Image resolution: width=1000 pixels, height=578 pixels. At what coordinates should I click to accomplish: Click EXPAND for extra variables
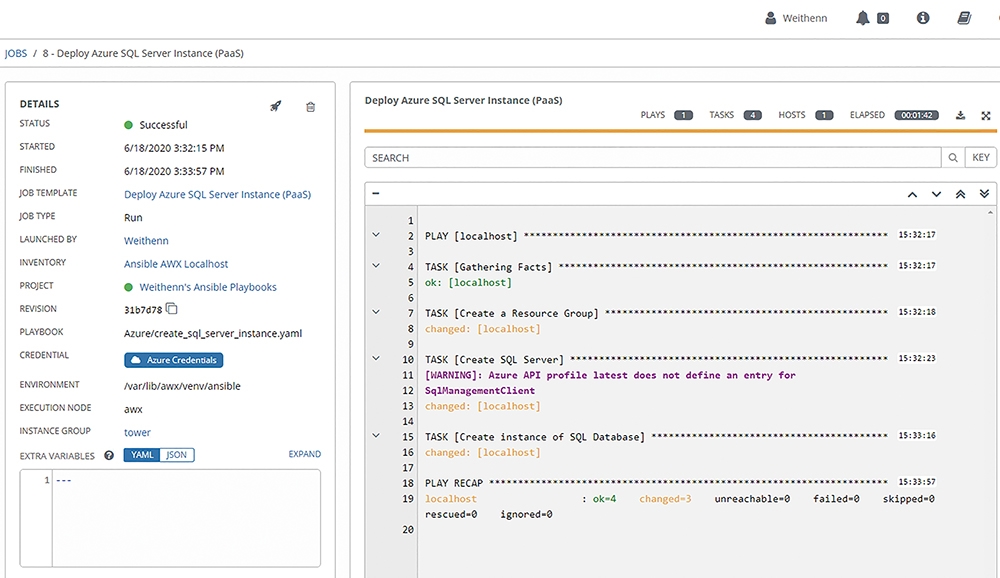tap(304, 454)
